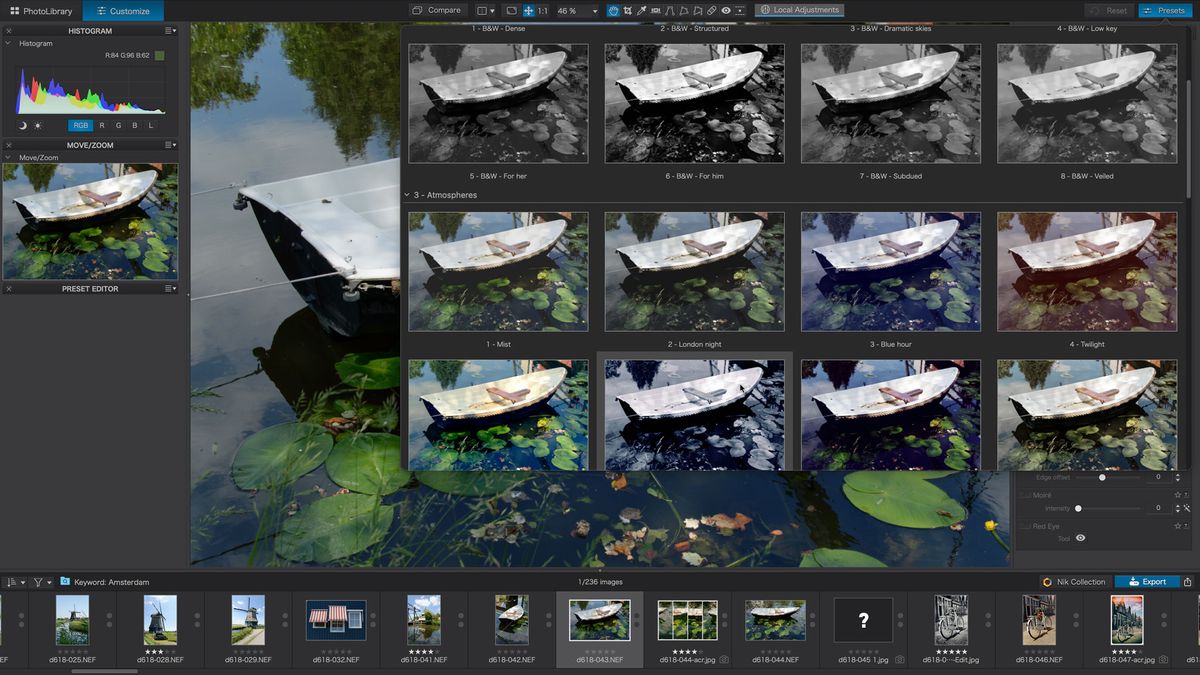The height and width of the screenshot is (675, 1200).
Task: Toggle the Red Eye tool eye icon
Action: 1080,538
